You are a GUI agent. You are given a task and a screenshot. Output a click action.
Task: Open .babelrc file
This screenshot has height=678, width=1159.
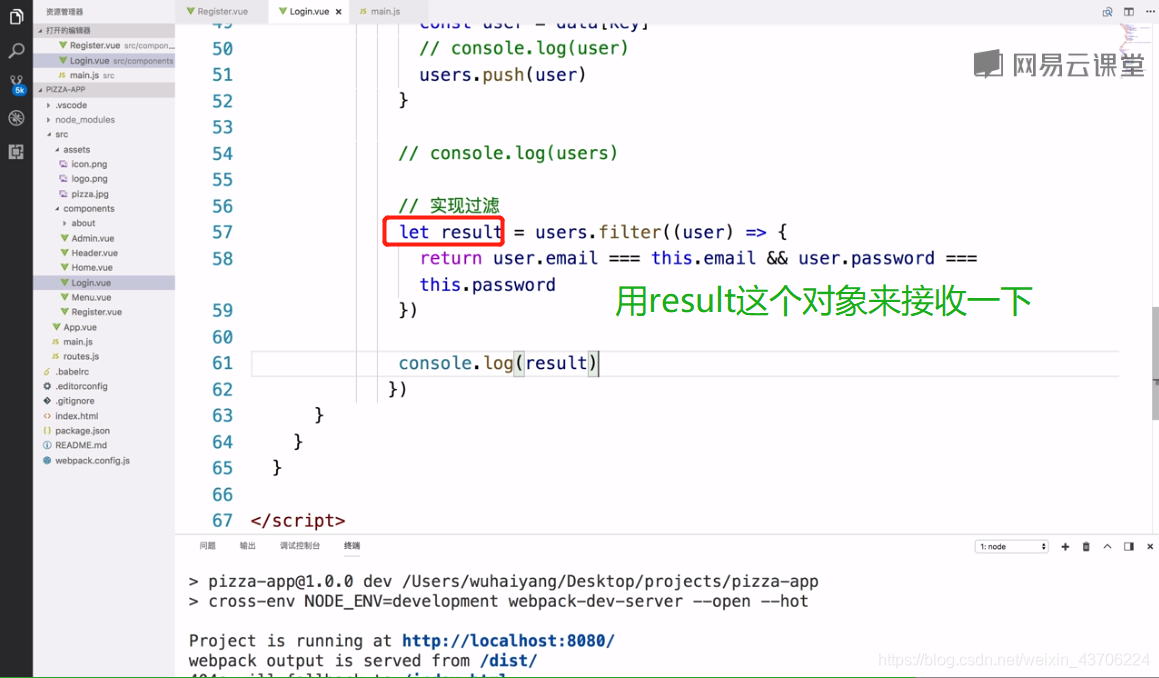103,371
